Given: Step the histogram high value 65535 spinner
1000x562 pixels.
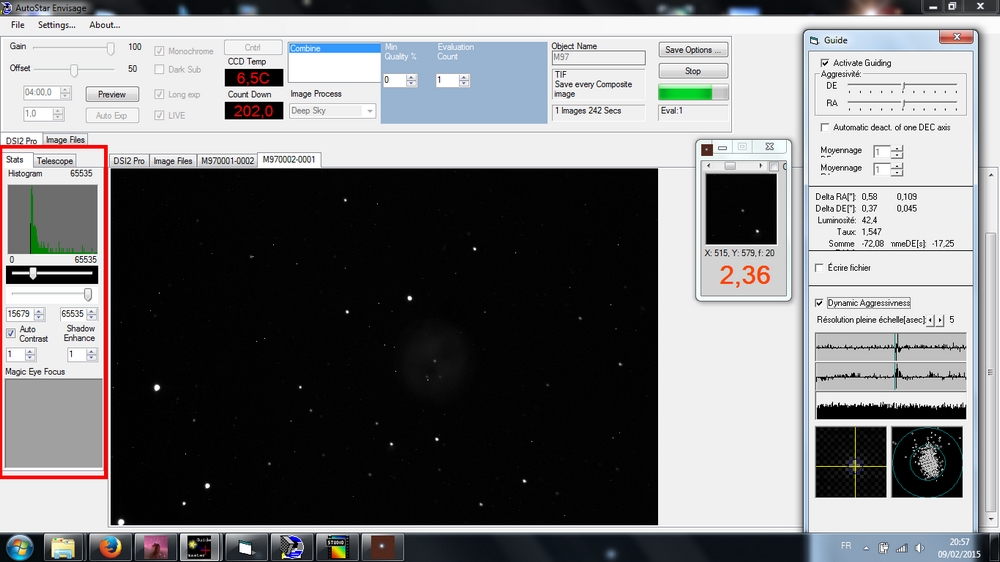Looking at the screenshot, I should tap(92, 314).
